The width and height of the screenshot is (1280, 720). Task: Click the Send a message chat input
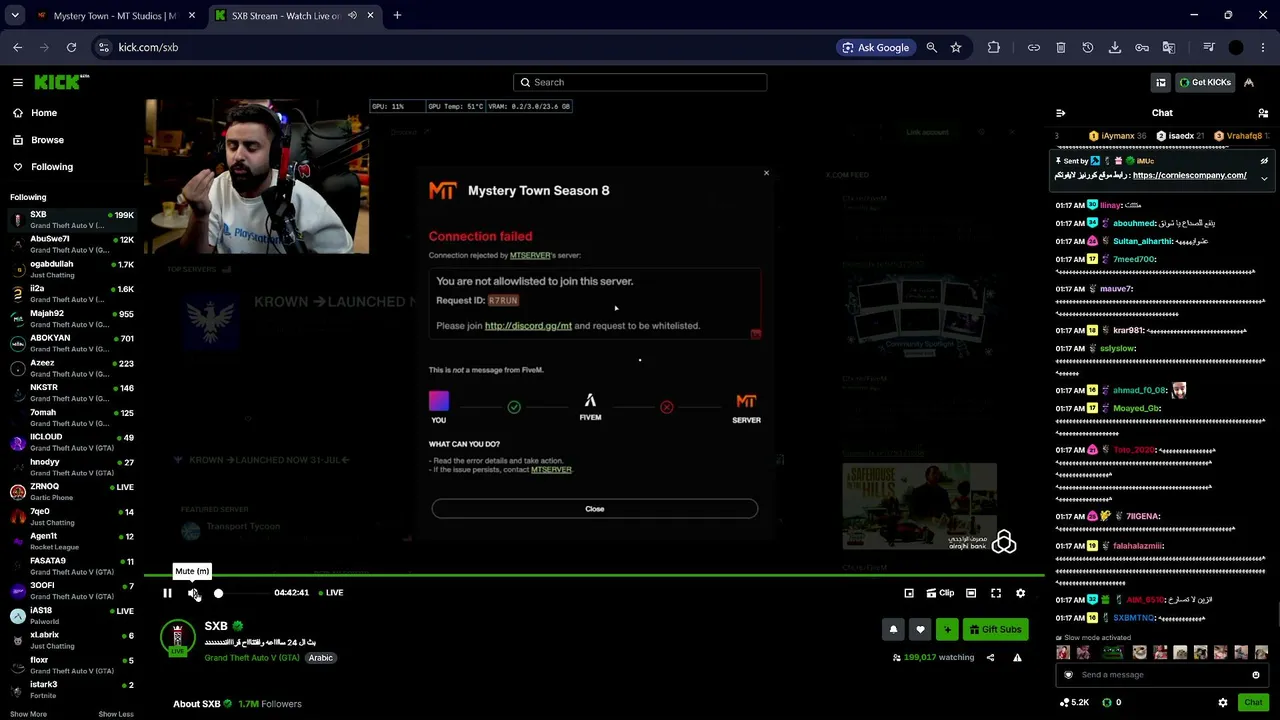(1161, 675)
